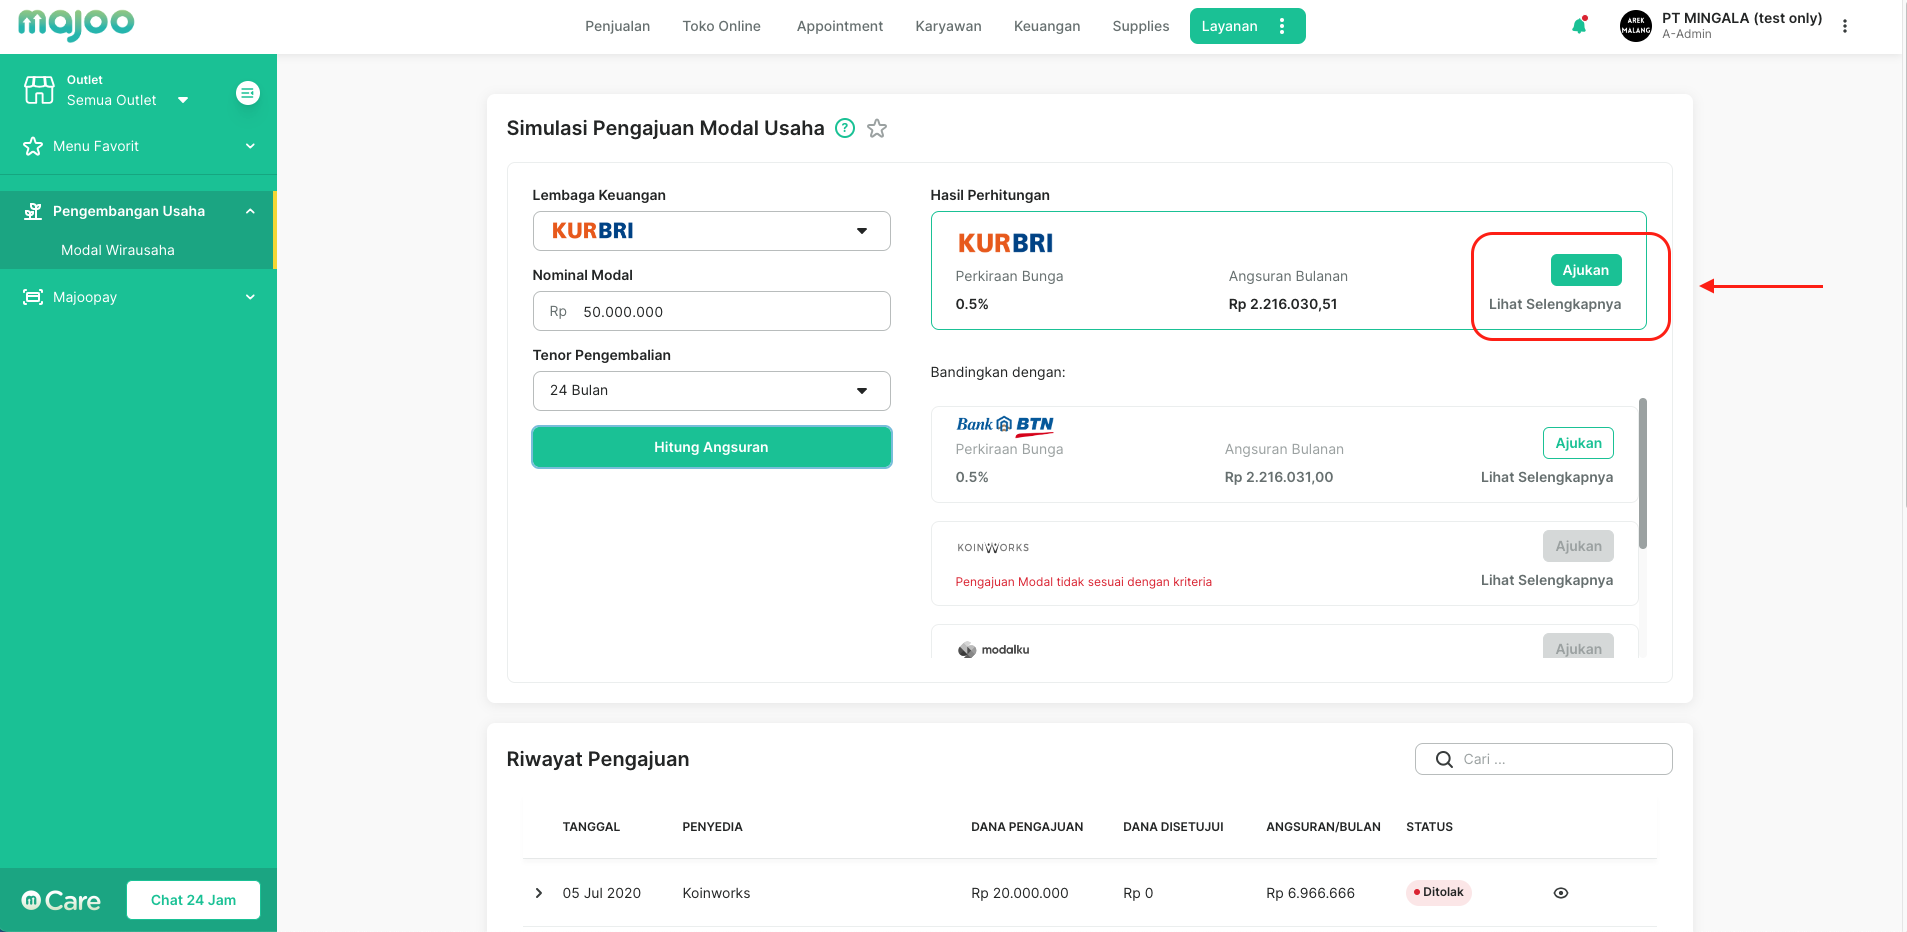This screenshot has width=1907, height=932.
Task: Click the outlet store icon
Action: (39, 90)
